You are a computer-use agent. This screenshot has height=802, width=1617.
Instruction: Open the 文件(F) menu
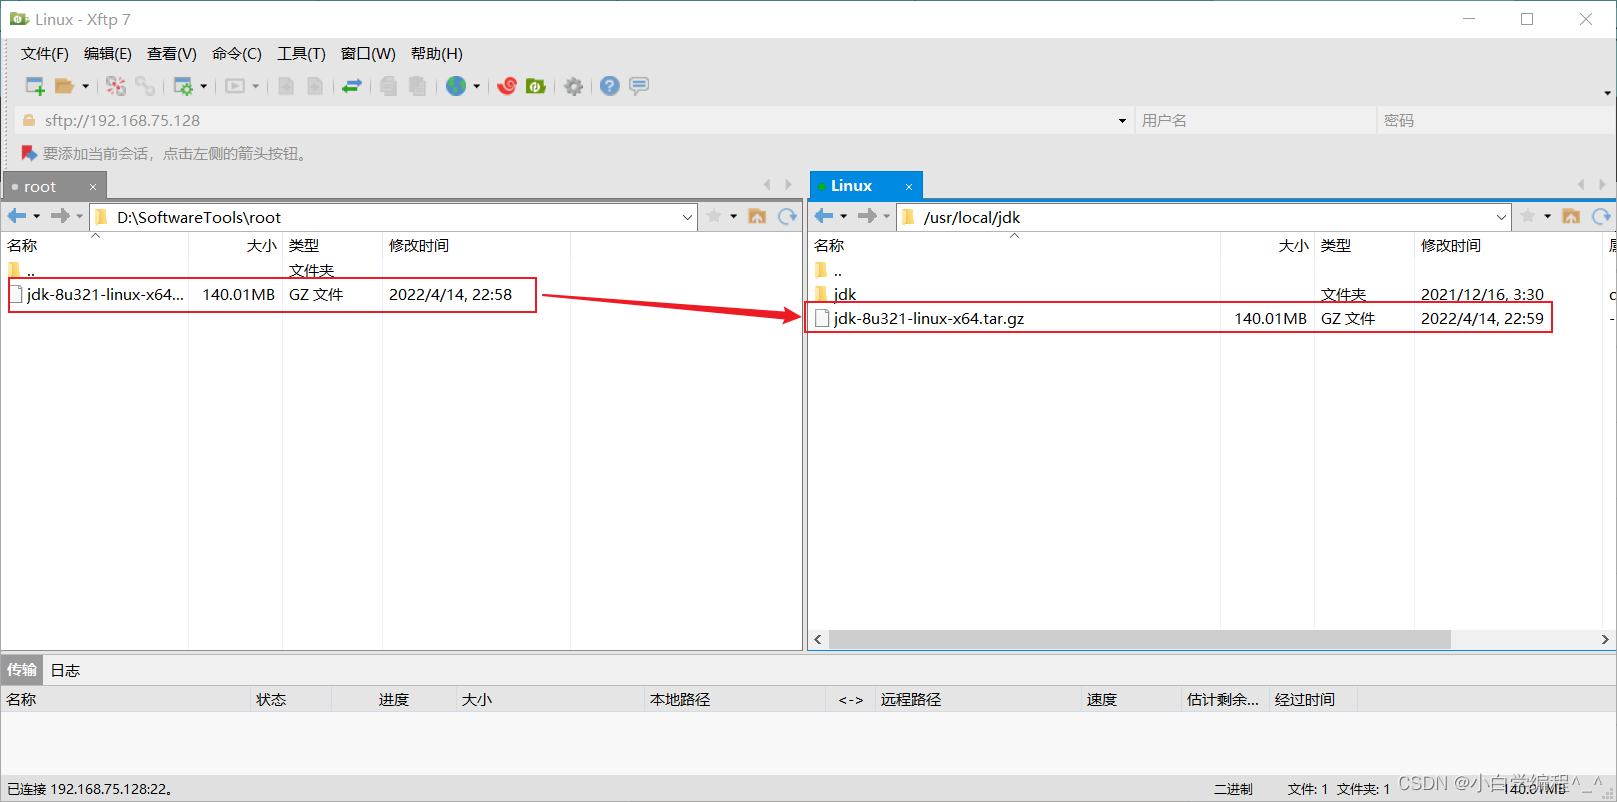[x=45, y=54]
